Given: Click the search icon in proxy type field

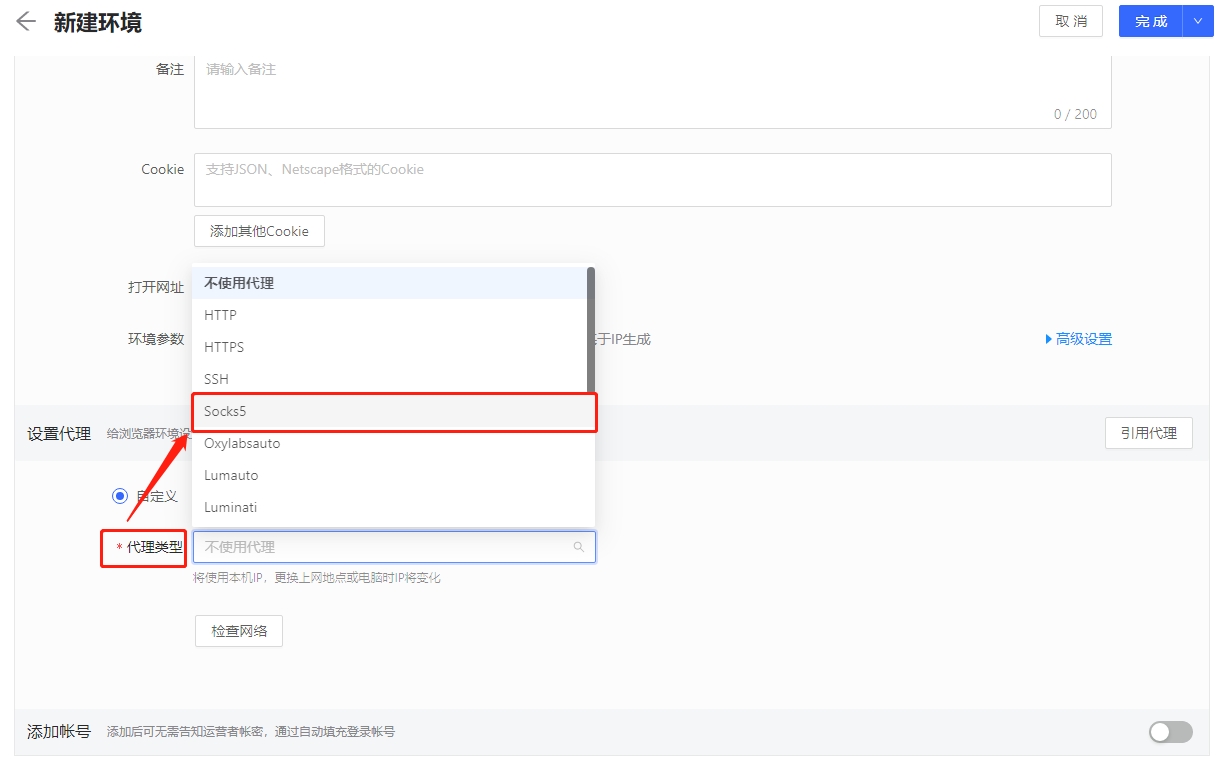Looking at the screenshot, I should (578, 547).
